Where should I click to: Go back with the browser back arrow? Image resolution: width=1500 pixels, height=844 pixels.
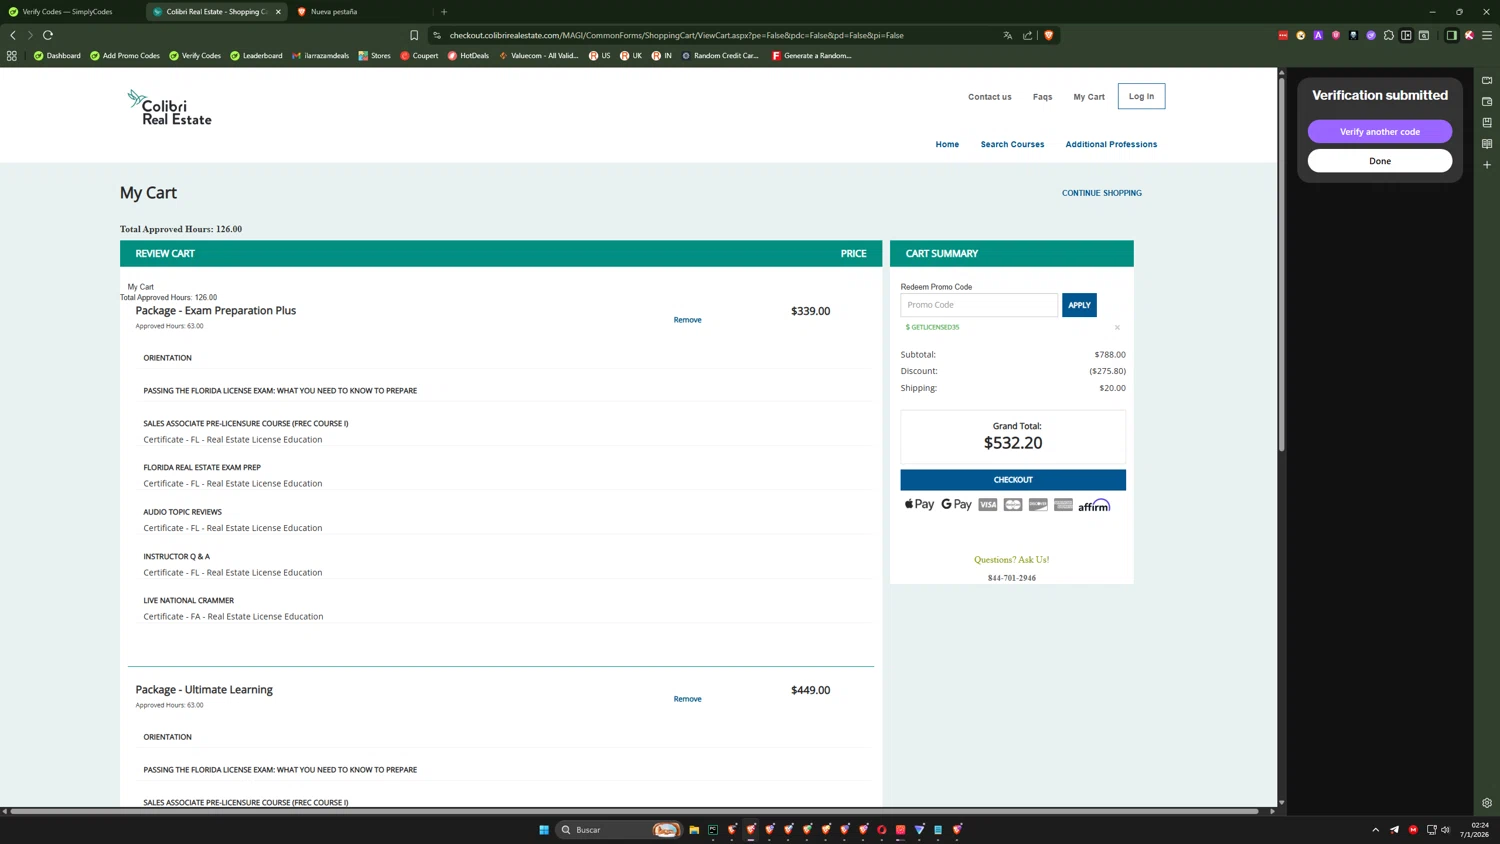(x=13, y=35)
